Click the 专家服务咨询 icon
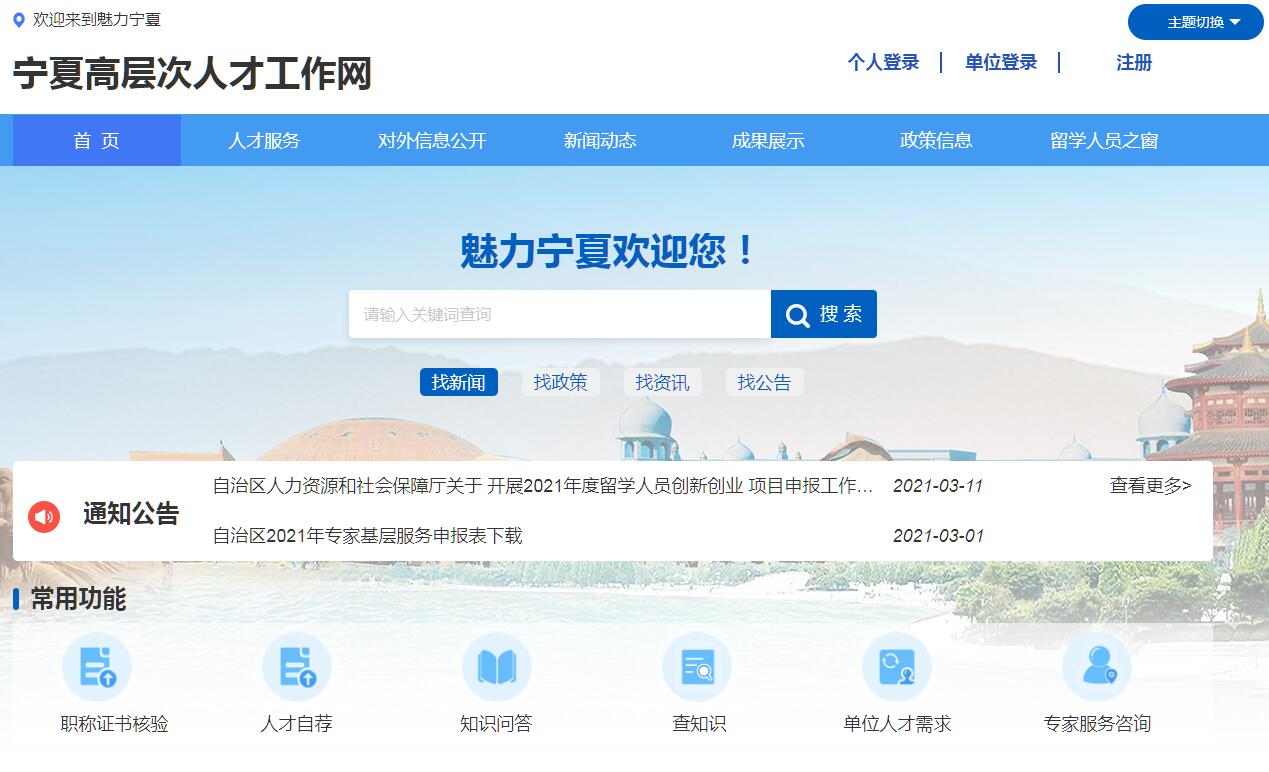Viewport: 1269px width, 772px height. pos(1097,667)
